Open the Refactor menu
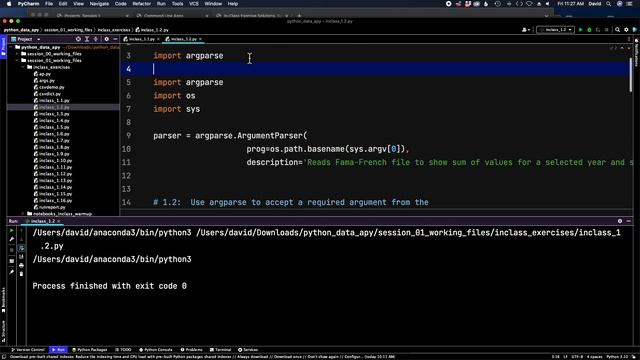Screen dimensions: 640x360 click(x=142, y=4)
